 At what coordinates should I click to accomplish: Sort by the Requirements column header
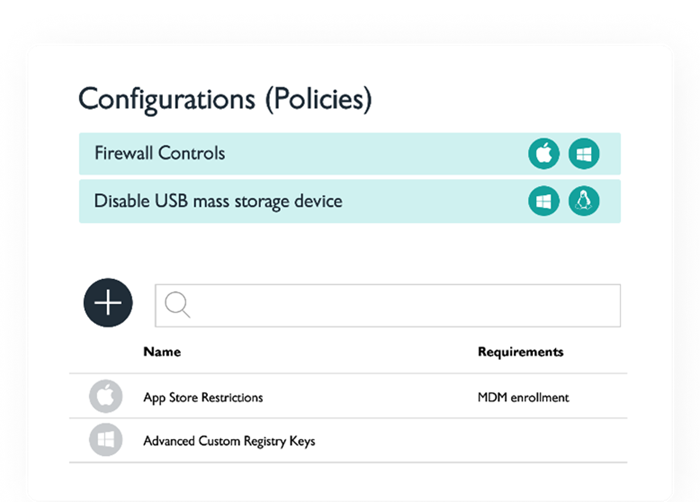click(x=520, y=352)
